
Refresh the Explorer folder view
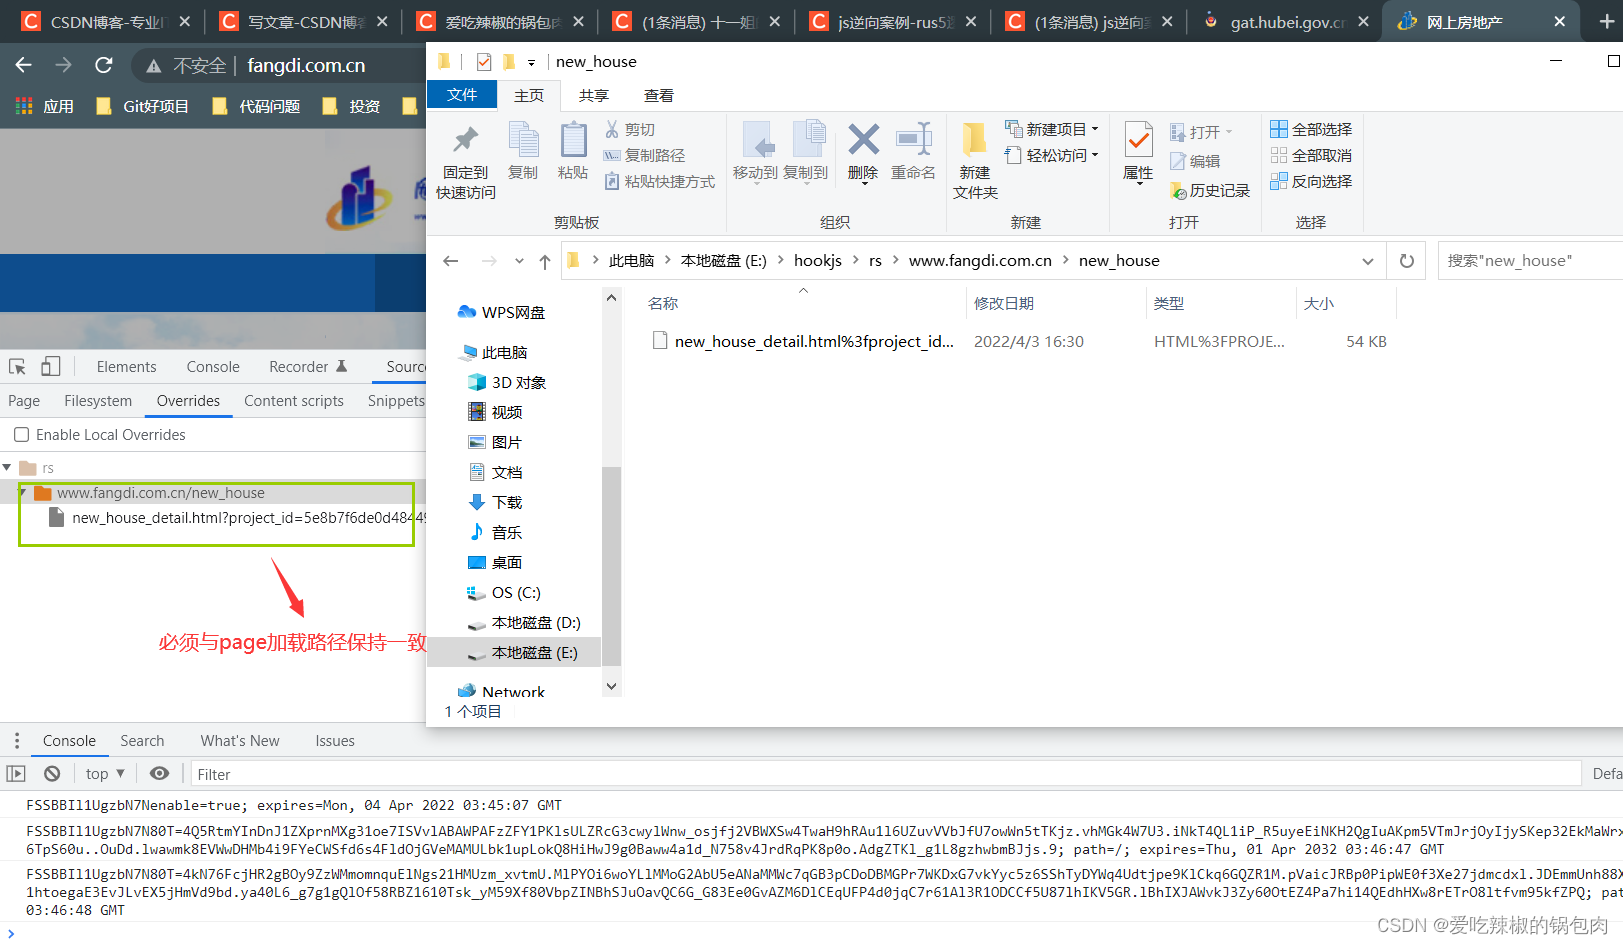pos(1407,261)
